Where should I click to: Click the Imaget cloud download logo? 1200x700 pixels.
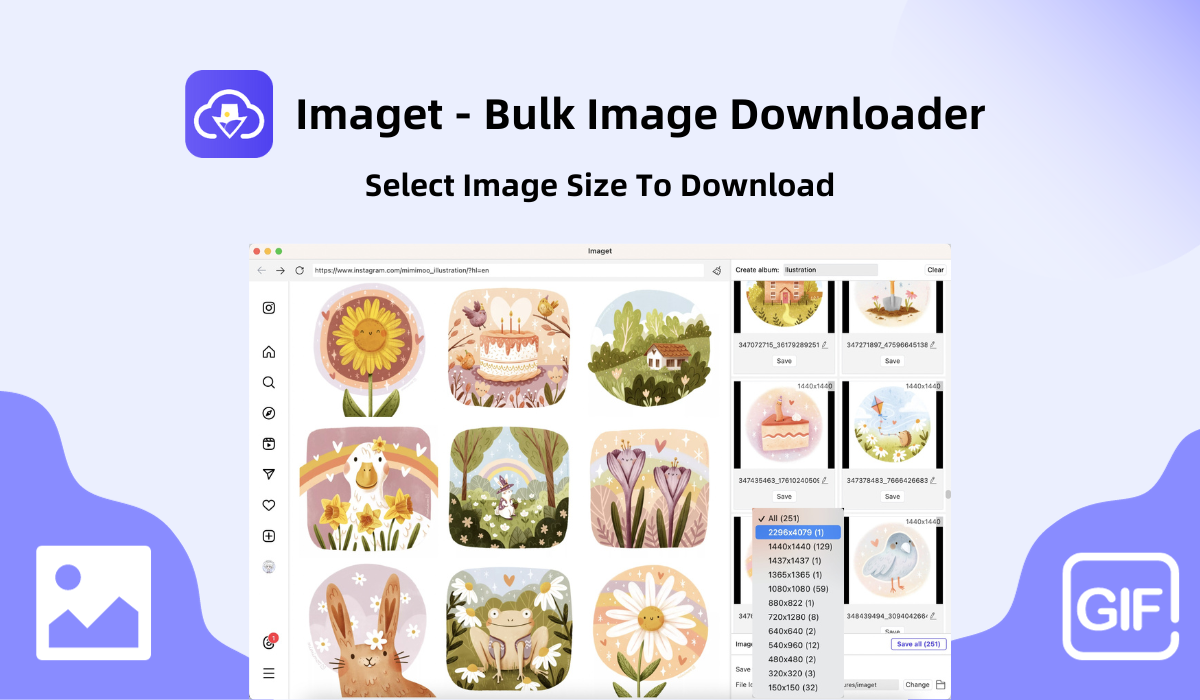[x=229, y=114]
